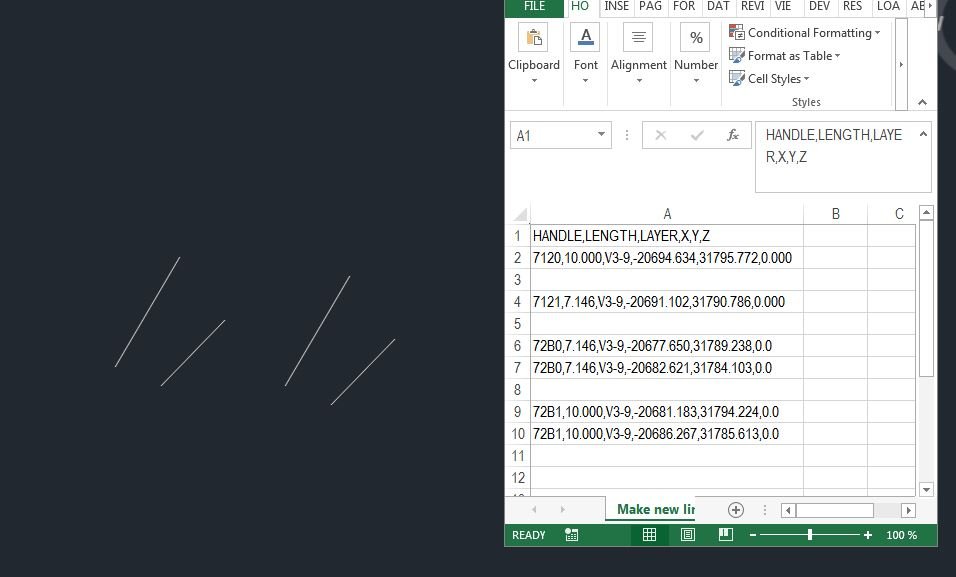
Task: Click vertical scrollbar down arrow
Action: 926,489
